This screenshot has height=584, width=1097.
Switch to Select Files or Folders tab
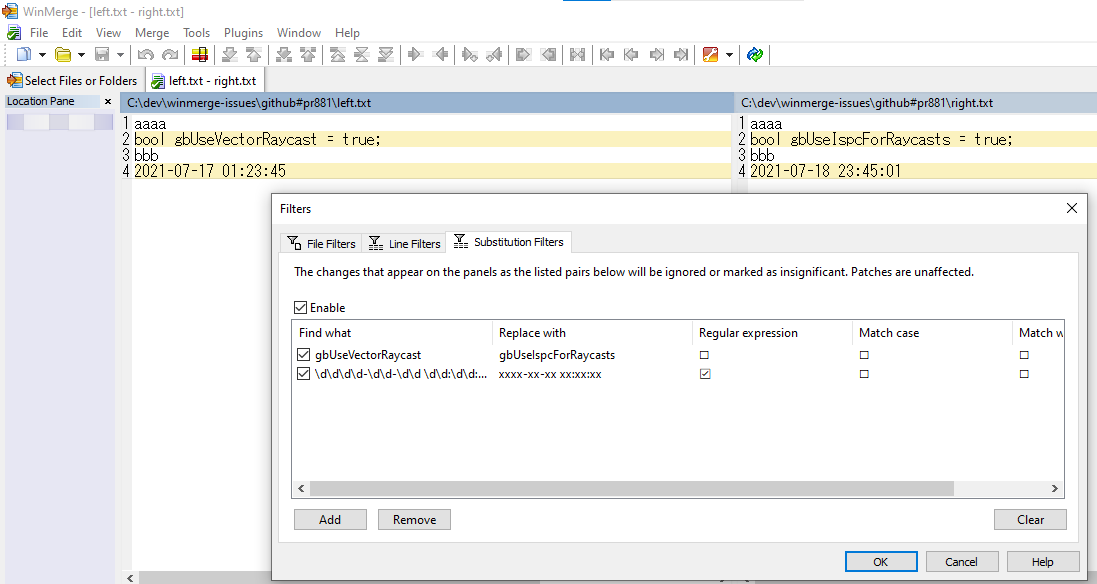click(72, 80)
